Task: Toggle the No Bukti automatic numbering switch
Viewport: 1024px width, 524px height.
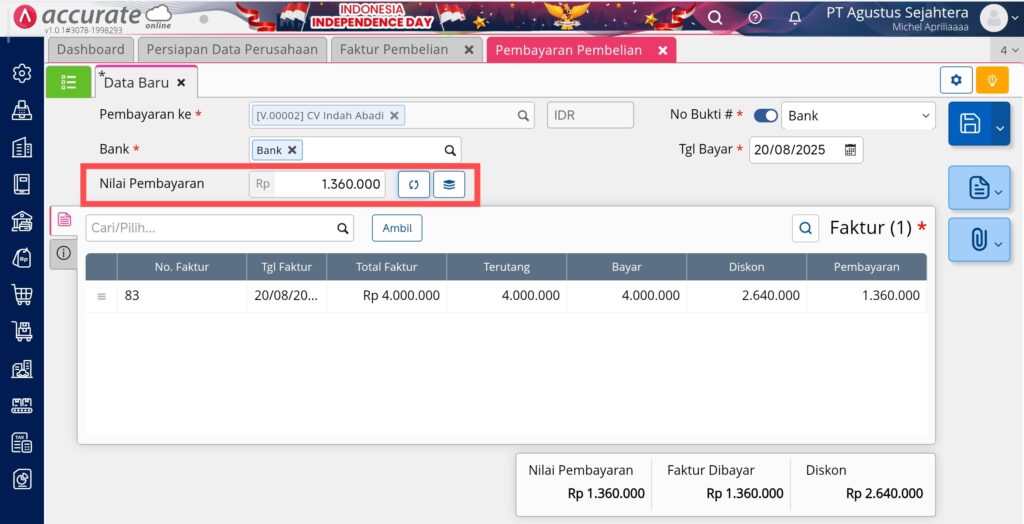Action: click(x=765, y=116)
